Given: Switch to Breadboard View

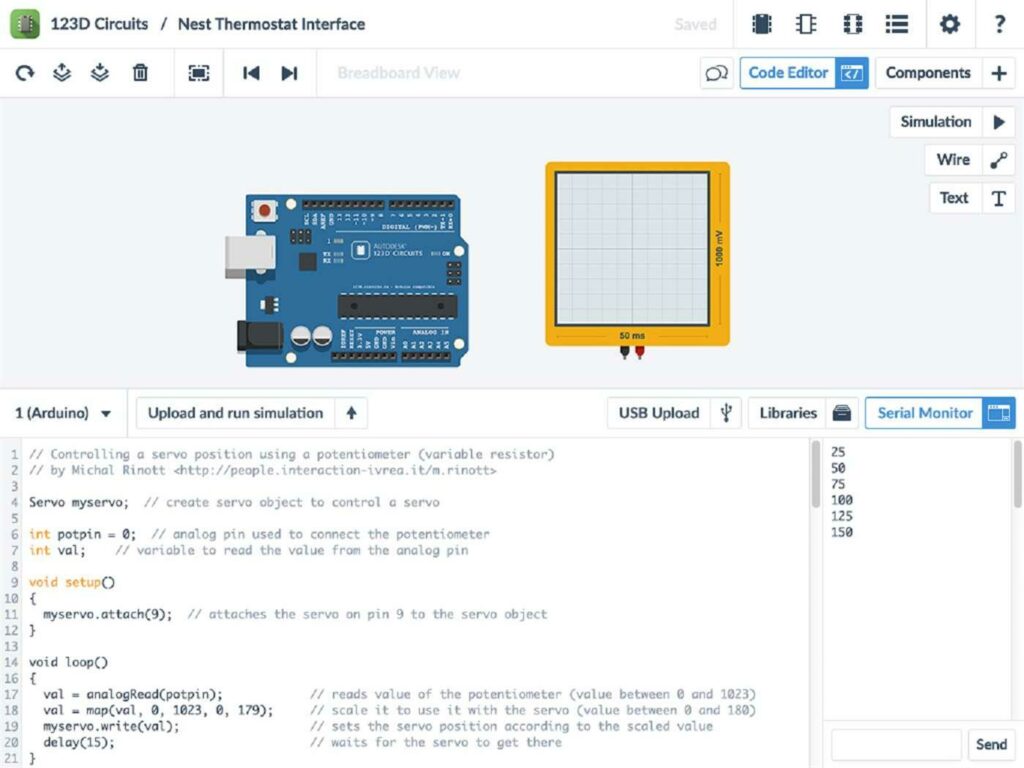Looking at the screenshot, I should 399,72.
